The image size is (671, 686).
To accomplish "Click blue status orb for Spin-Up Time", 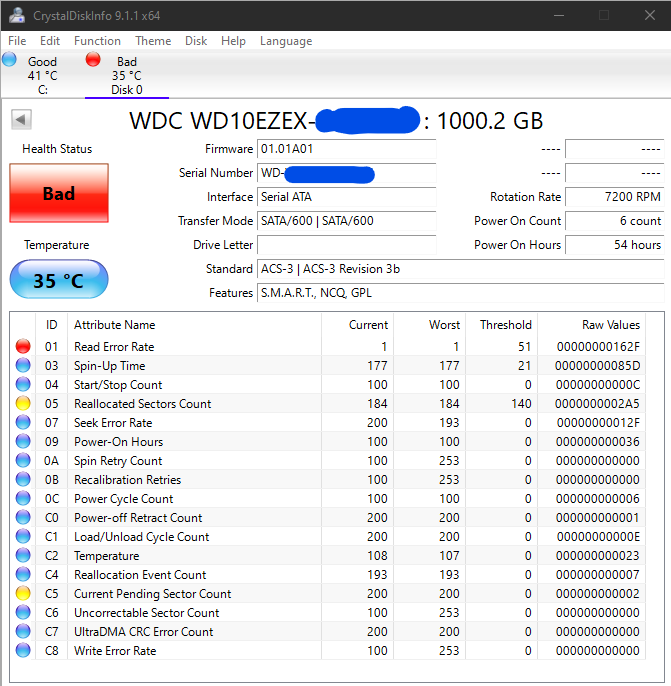I will point(23,365).
